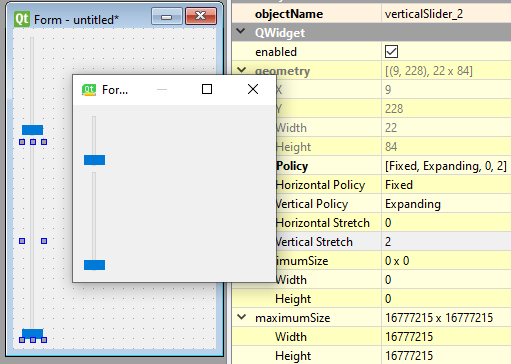Screen dimensions: 511x364
Task: Select the Policy property label
Action: [292, 166]
